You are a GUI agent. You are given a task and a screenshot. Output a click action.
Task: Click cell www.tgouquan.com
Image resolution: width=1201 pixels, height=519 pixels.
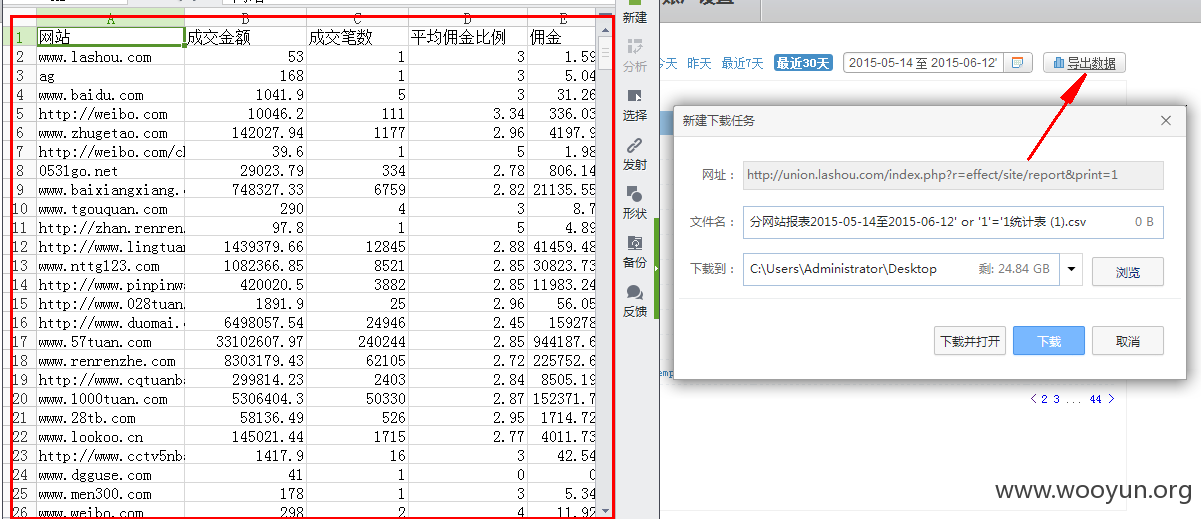(x=110, y=209)
